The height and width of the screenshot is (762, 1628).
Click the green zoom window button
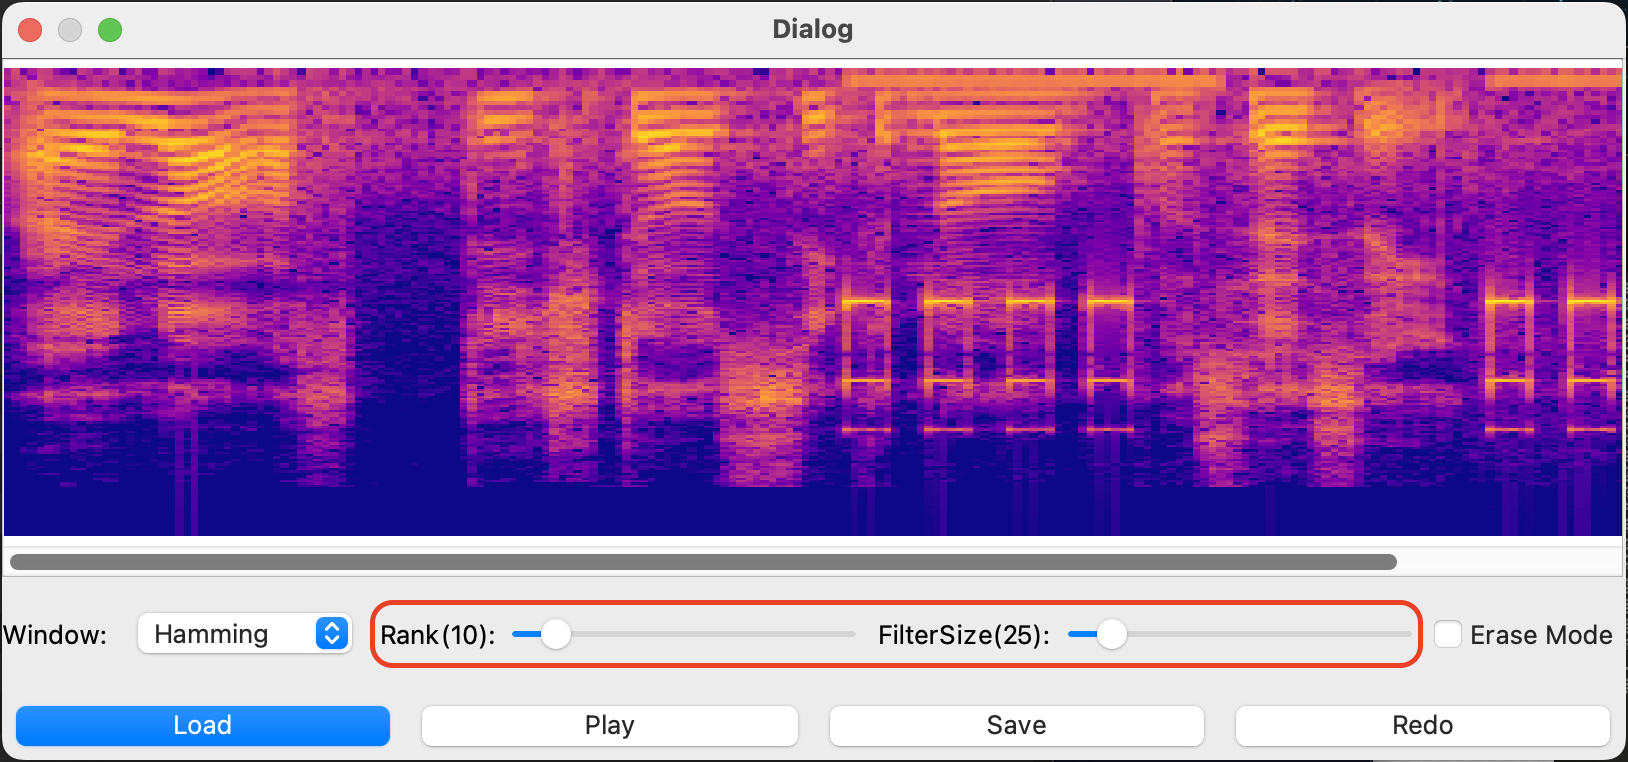110,30
